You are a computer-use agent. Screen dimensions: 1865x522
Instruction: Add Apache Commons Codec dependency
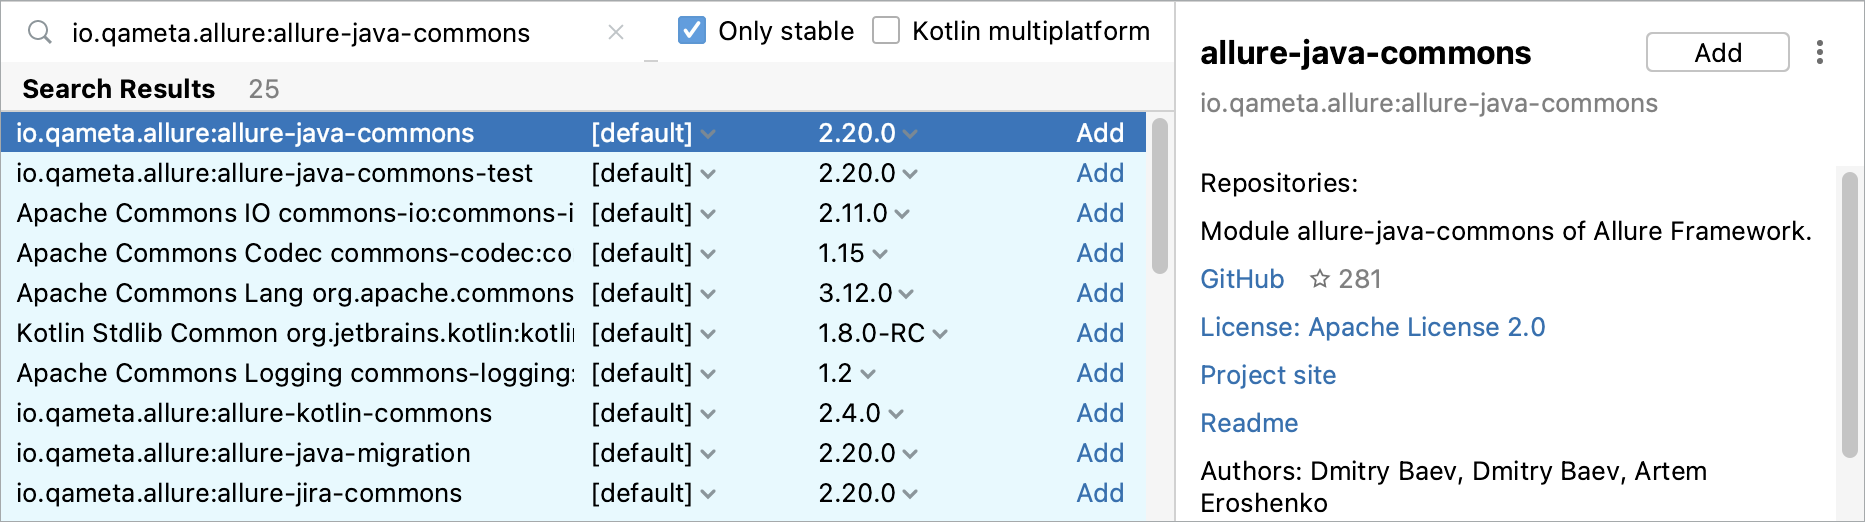point(1100,253)
